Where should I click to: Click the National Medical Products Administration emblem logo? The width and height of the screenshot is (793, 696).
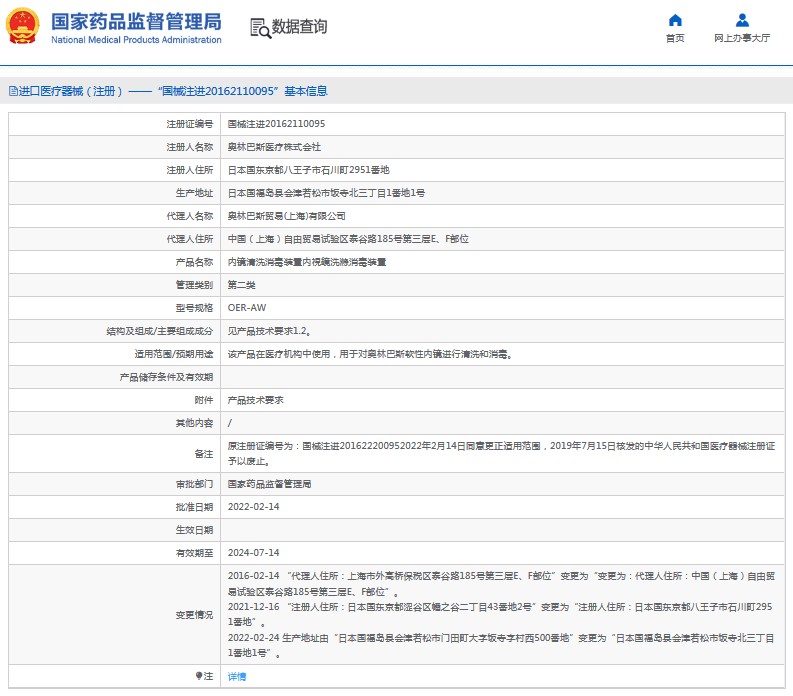[x=24, y=26]
